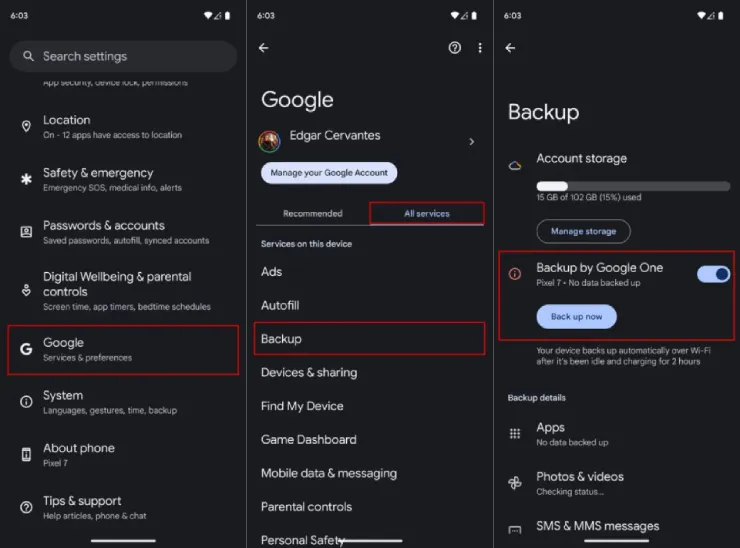740x548 pixels.
Task: Open the three-dot overflow menu
Action: (480, 48)
